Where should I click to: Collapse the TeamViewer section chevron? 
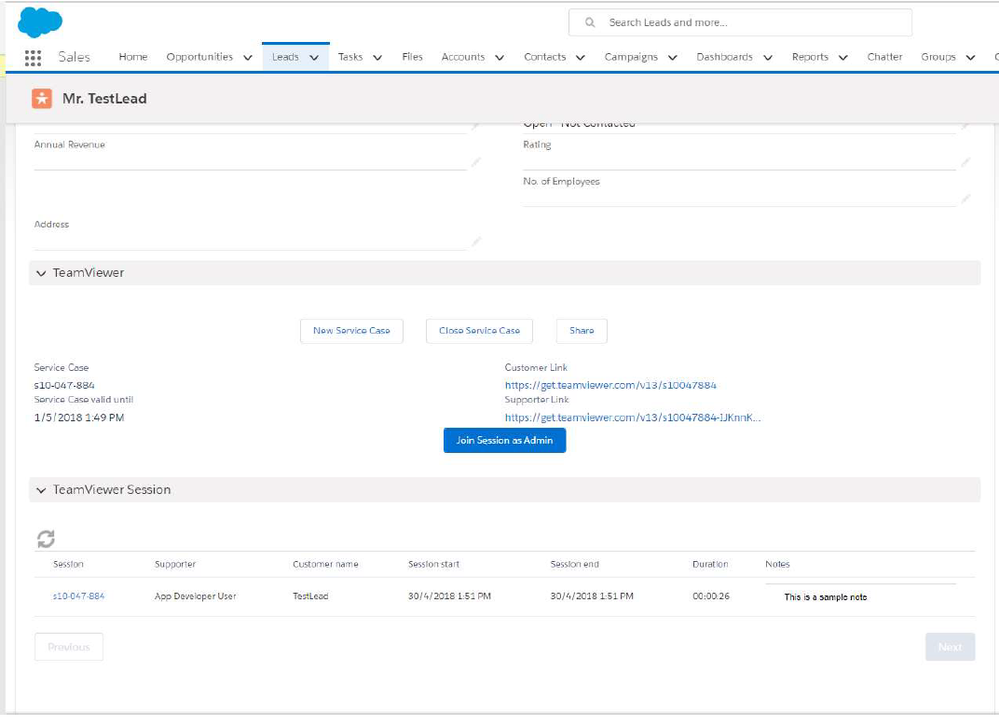[41, 273]
